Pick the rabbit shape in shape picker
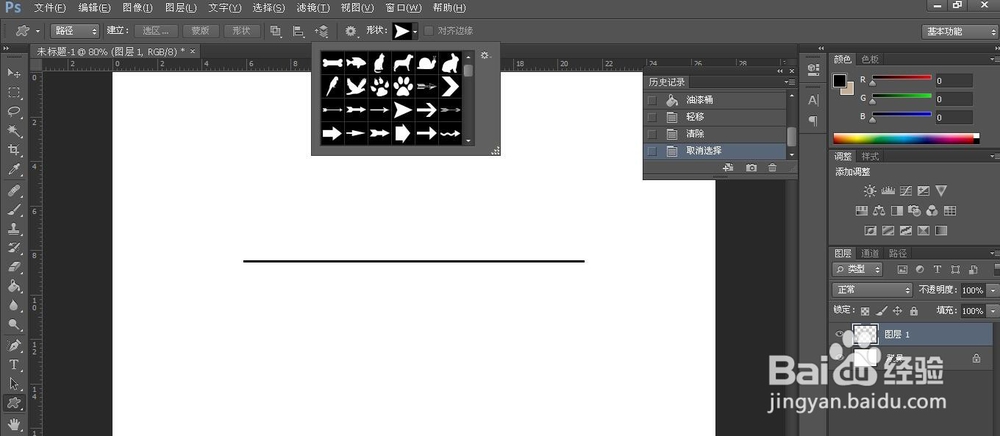Screen dimensions: 1000x436 [x=450, y=62]
